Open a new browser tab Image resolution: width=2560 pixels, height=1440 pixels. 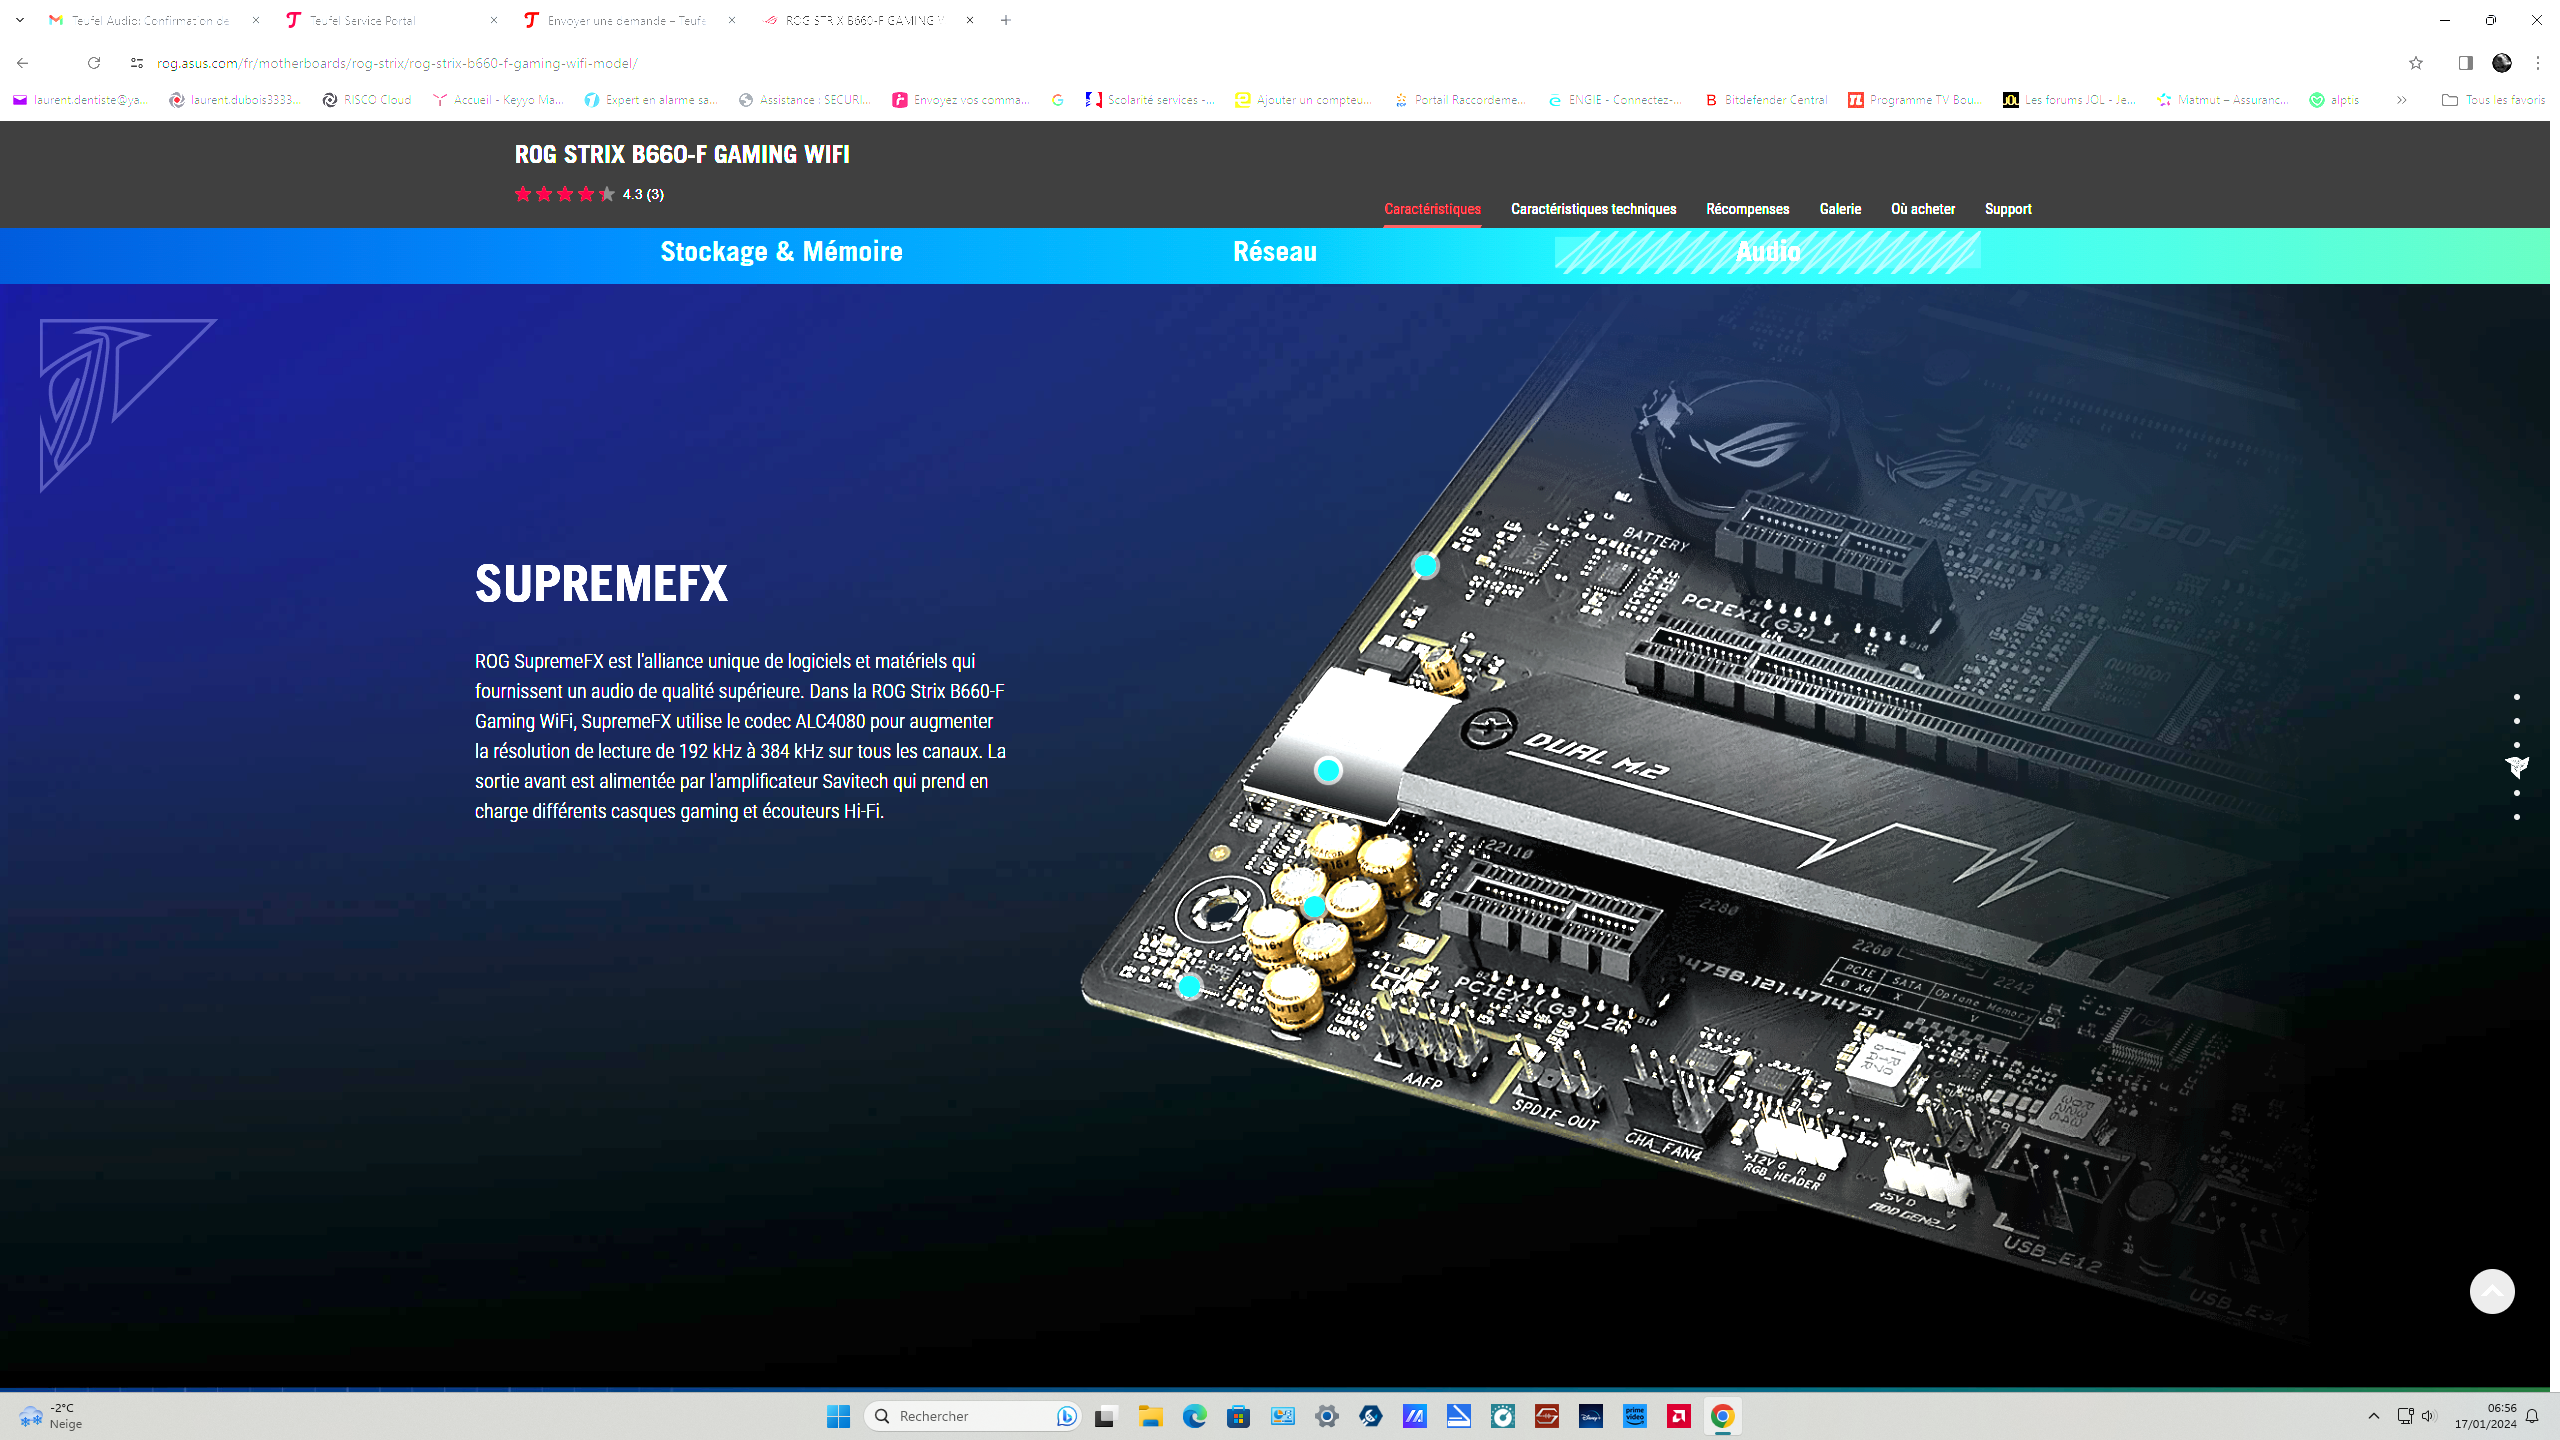[x=1006, y=20]
